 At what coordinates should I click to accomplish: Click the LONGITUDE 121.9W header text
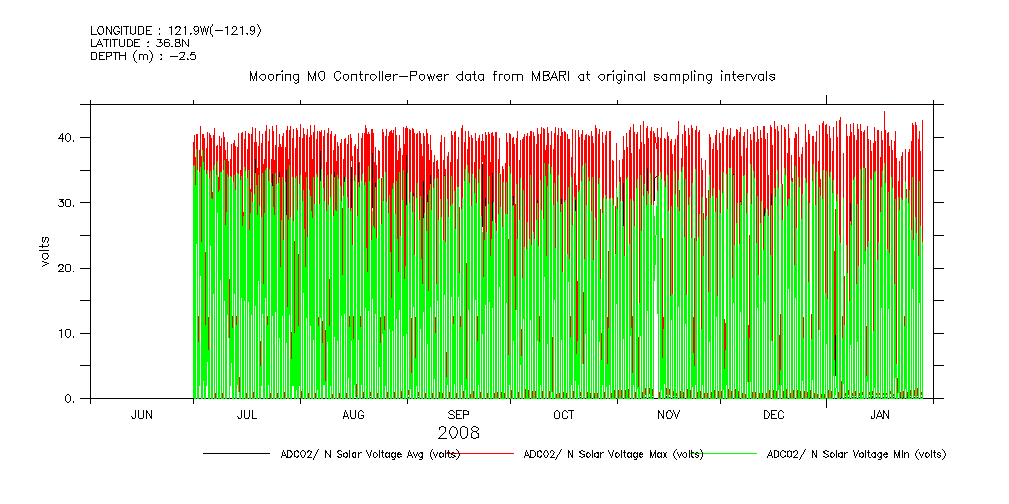[175, 30]
